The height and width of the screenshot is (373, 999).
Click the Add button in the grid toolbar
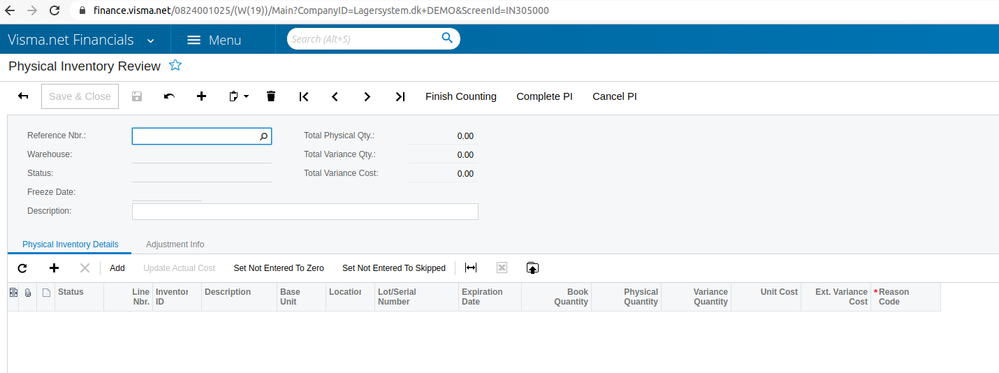117,268
